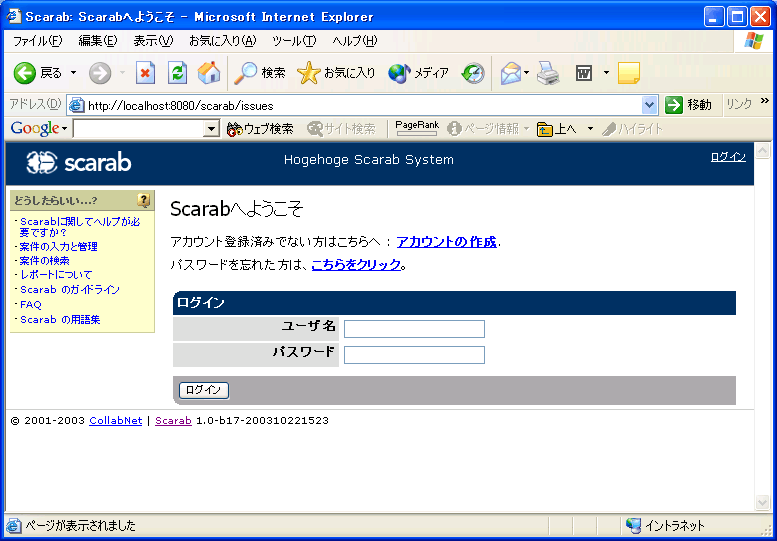The image size is (777, 541).
Task: Click the パスワード input field
Action: click(414, 355)
